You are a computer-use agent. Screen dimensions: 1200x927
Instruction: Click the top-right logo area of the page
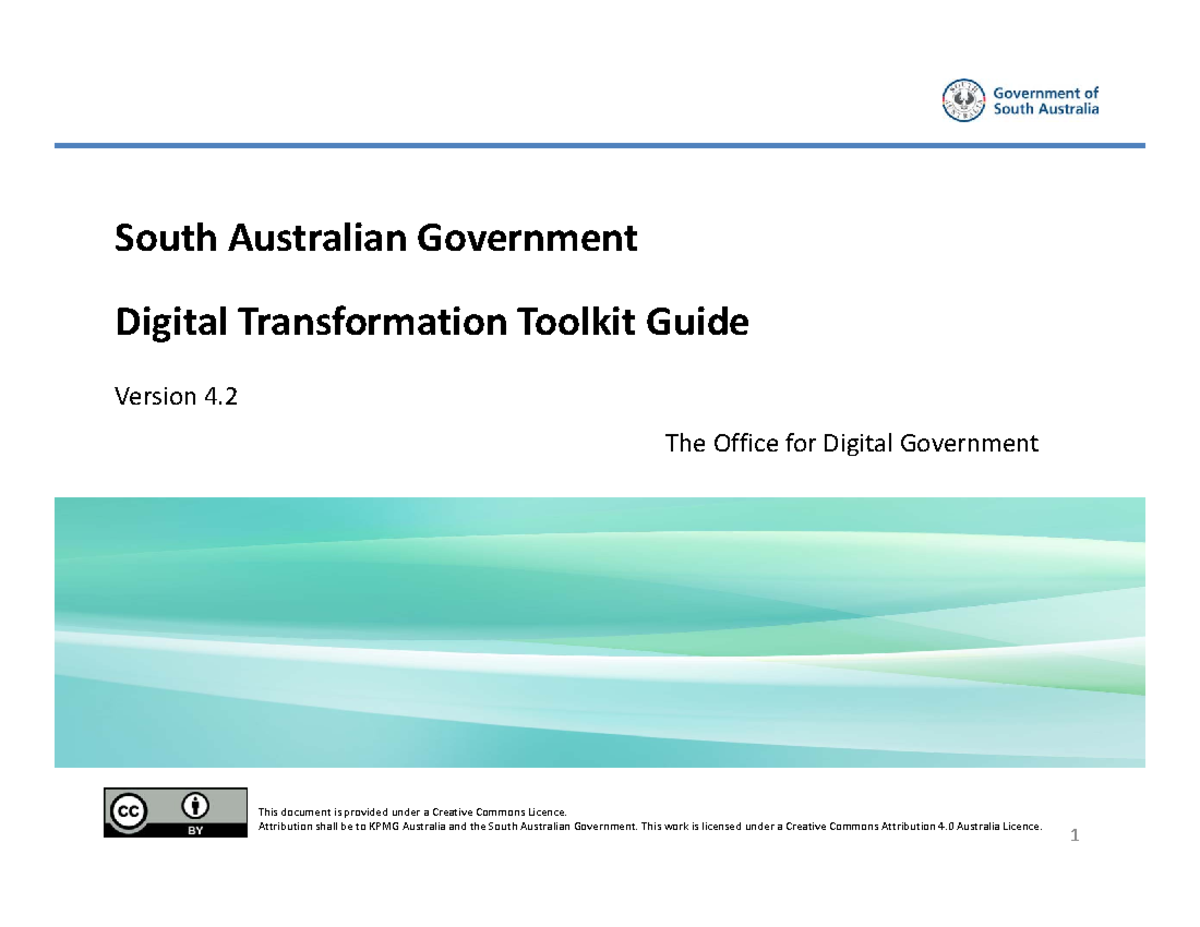(1020, 99)
